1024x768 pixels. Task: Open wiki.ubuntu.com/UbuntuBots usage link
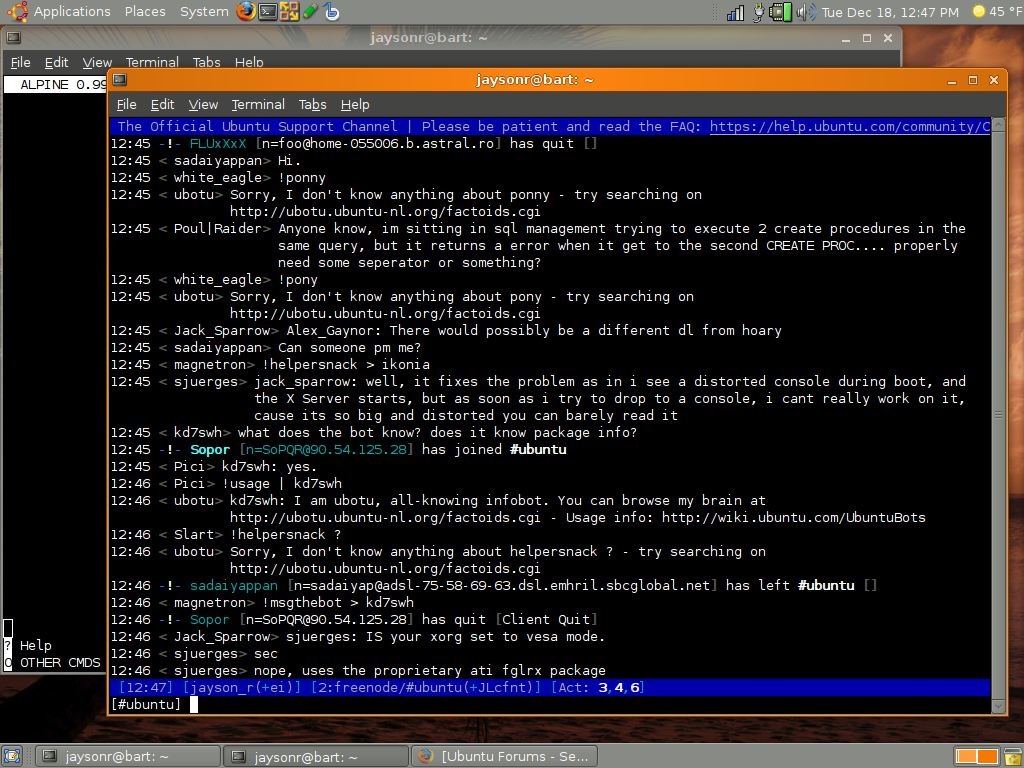pos(793,517)
